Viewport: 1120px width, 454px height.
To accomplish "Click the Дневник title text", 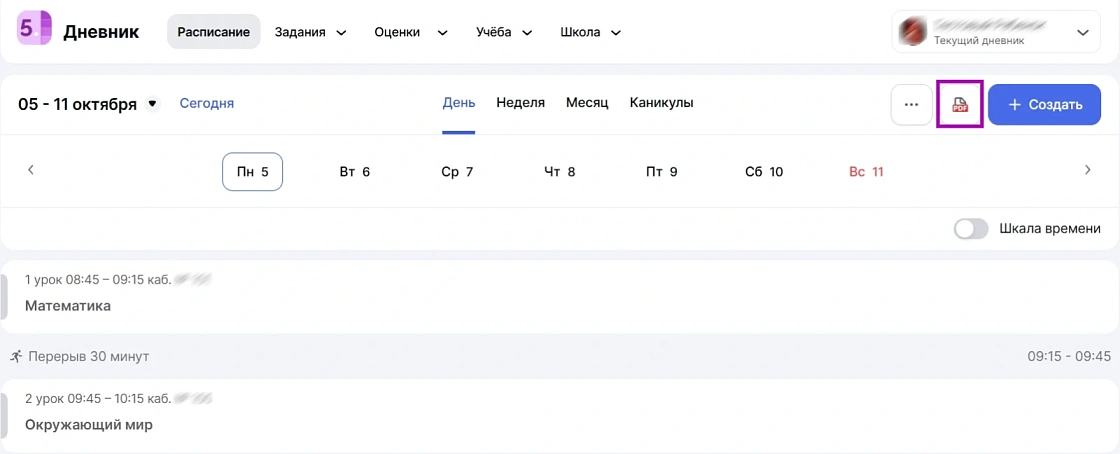I will point(101,32).
